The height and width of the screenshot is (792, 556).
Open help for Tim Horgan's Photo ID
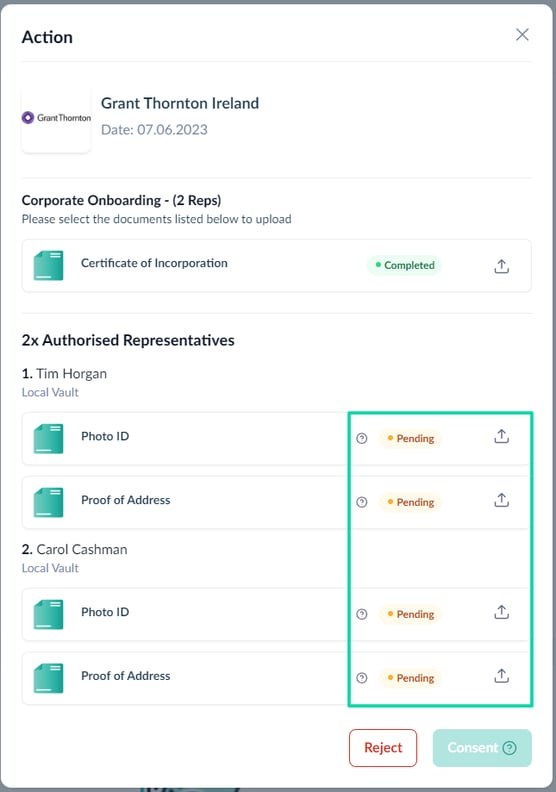362,438
